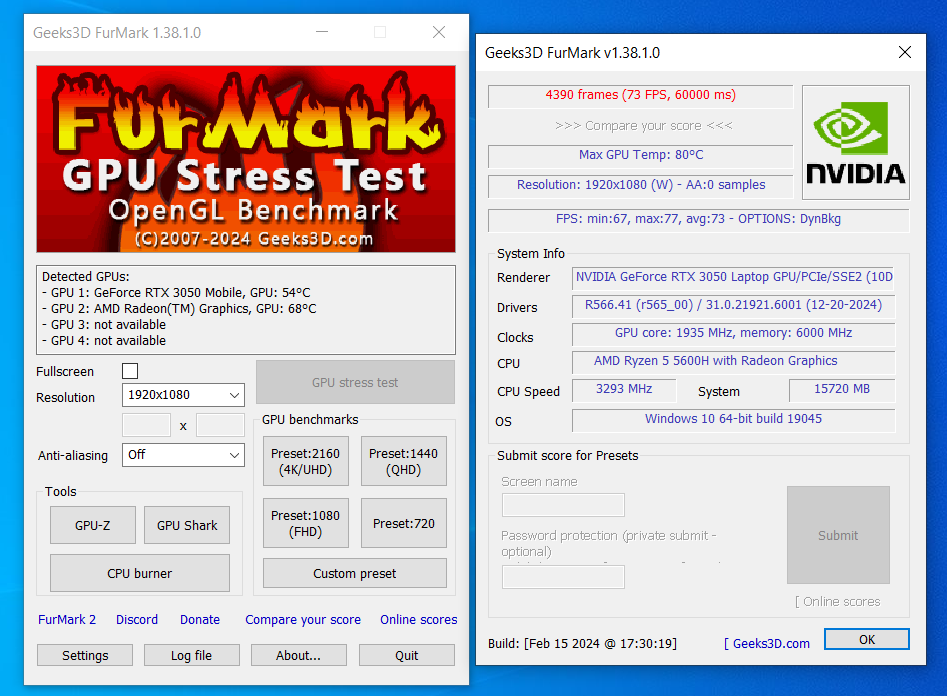Screen dimensions: 947x696
Task: Open the FurMark 2 link
Action: coord(67,620)
